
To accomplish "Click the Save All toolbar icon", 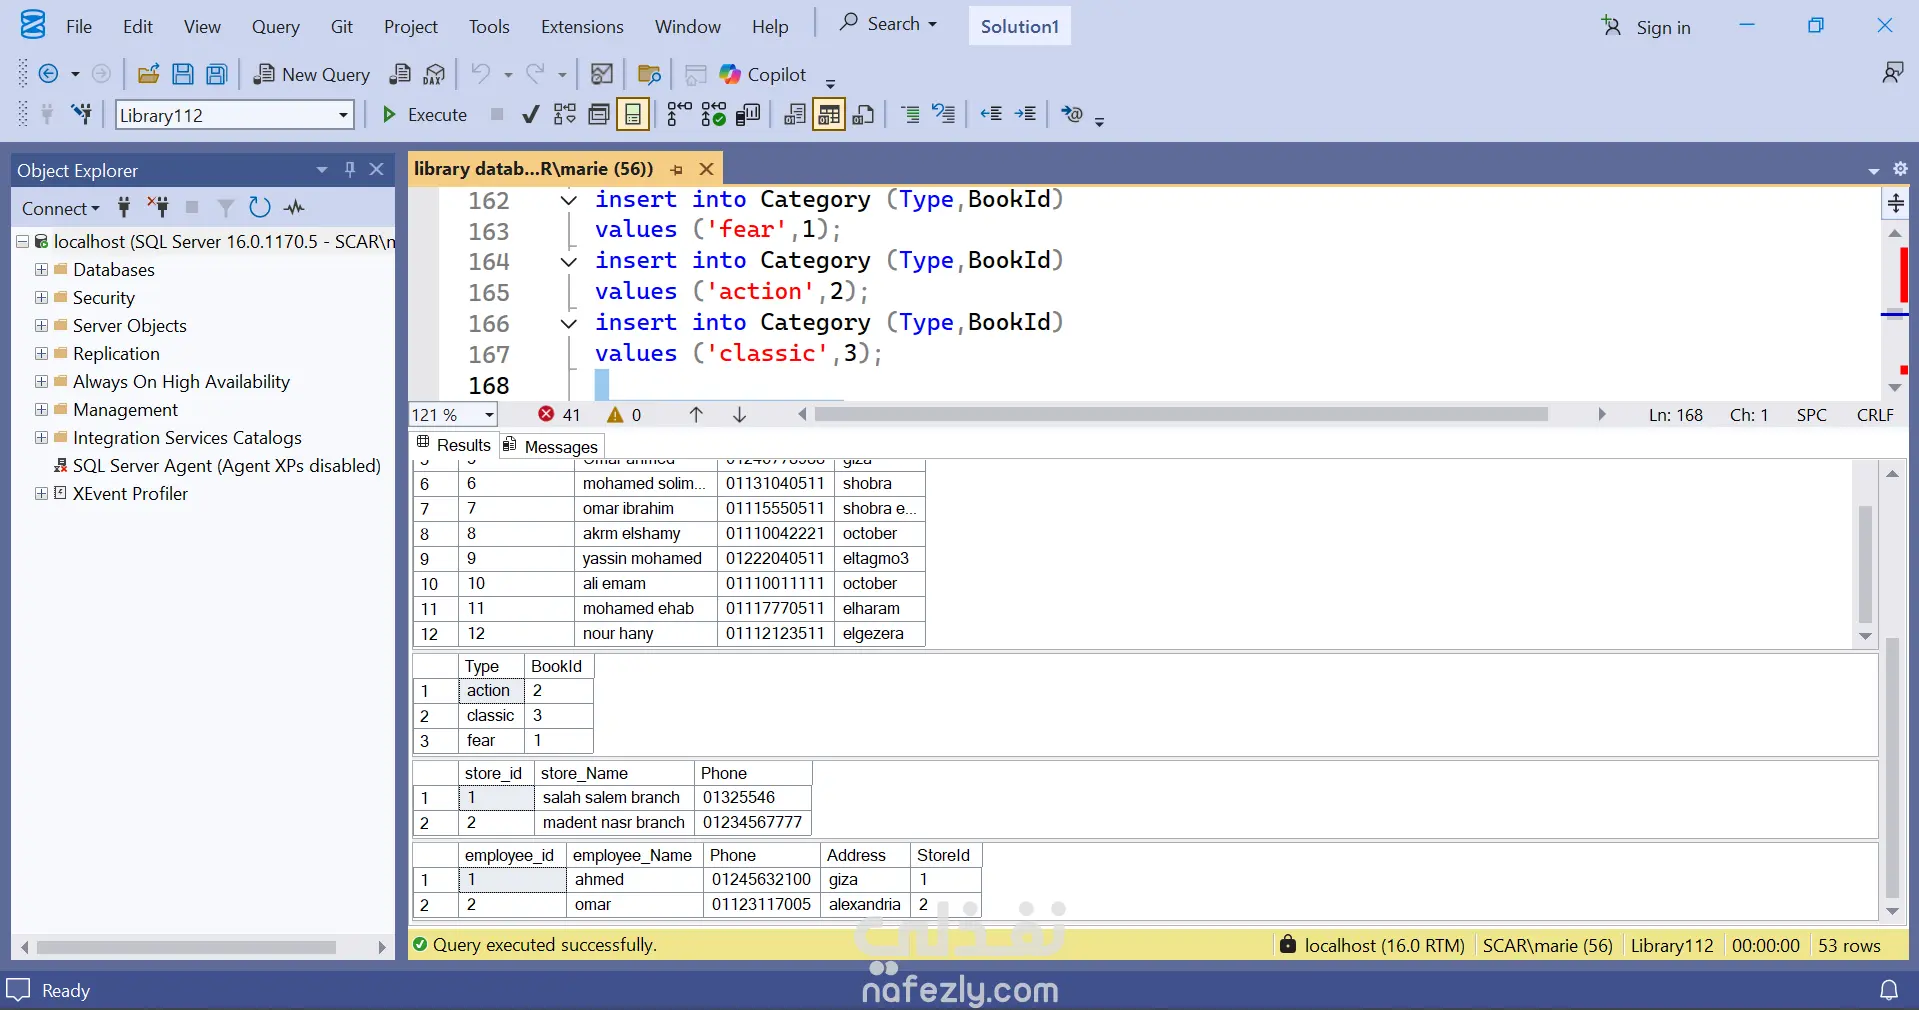I will point(217,74).
